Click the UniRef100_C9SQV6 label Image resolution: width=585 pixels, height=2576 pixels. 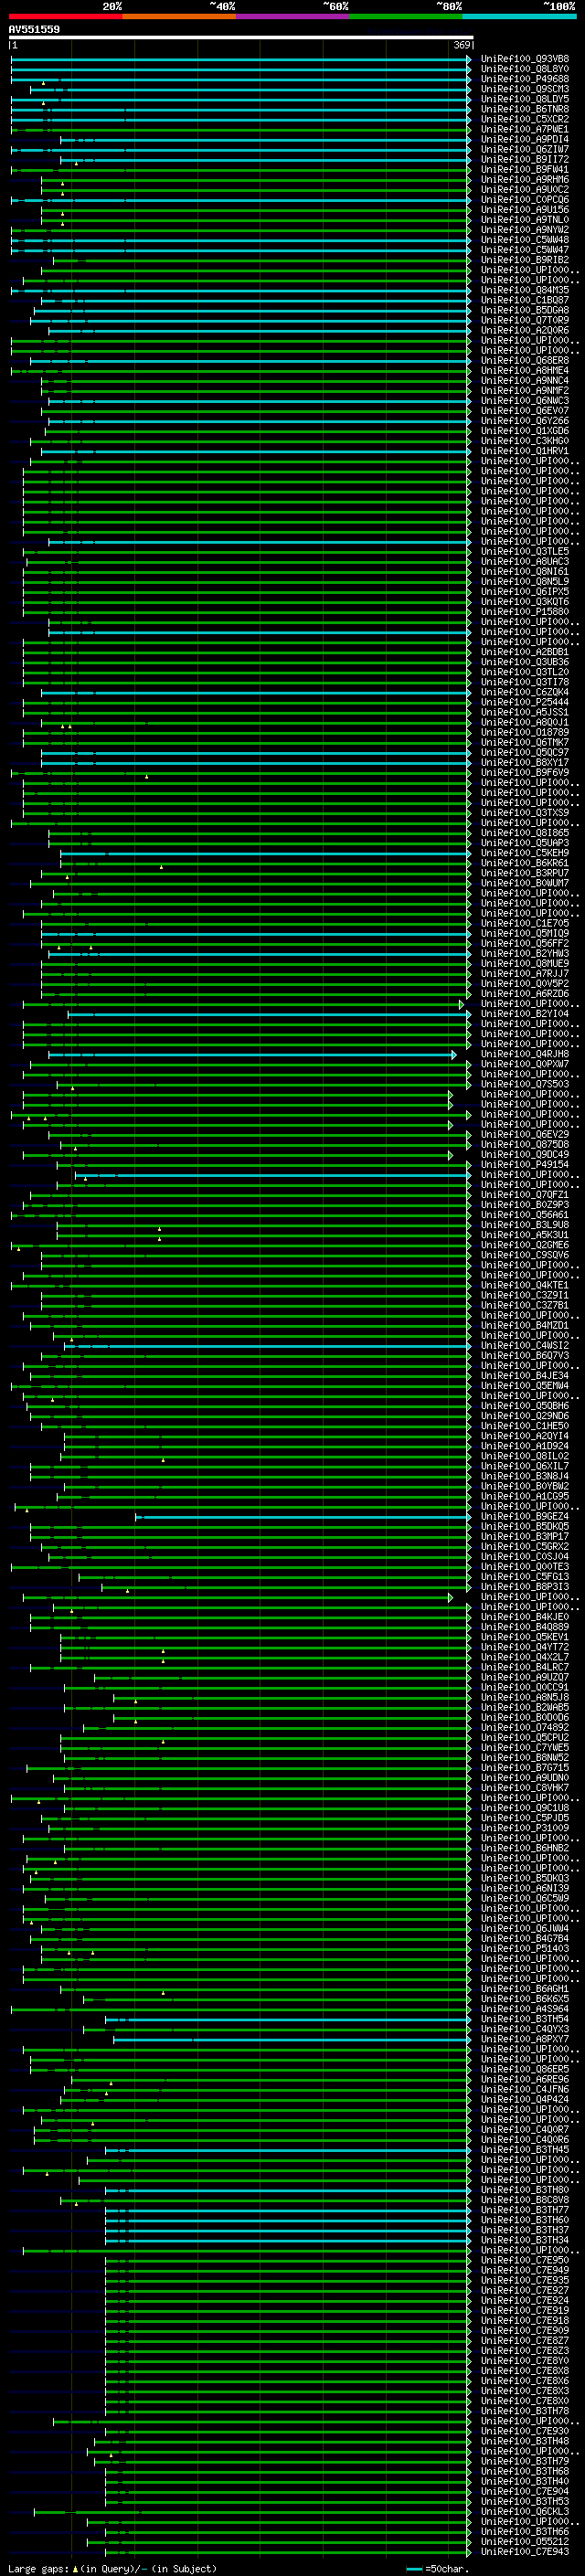click(x=525, y=1255)
